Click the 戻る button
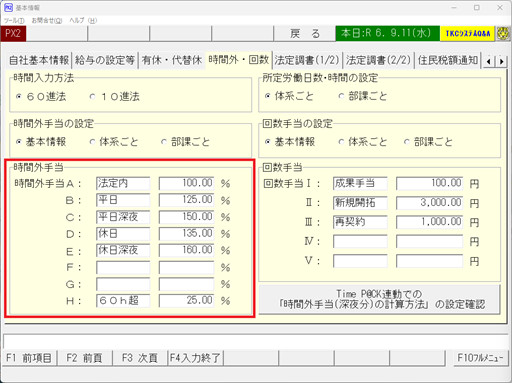 tap(305, 33)
